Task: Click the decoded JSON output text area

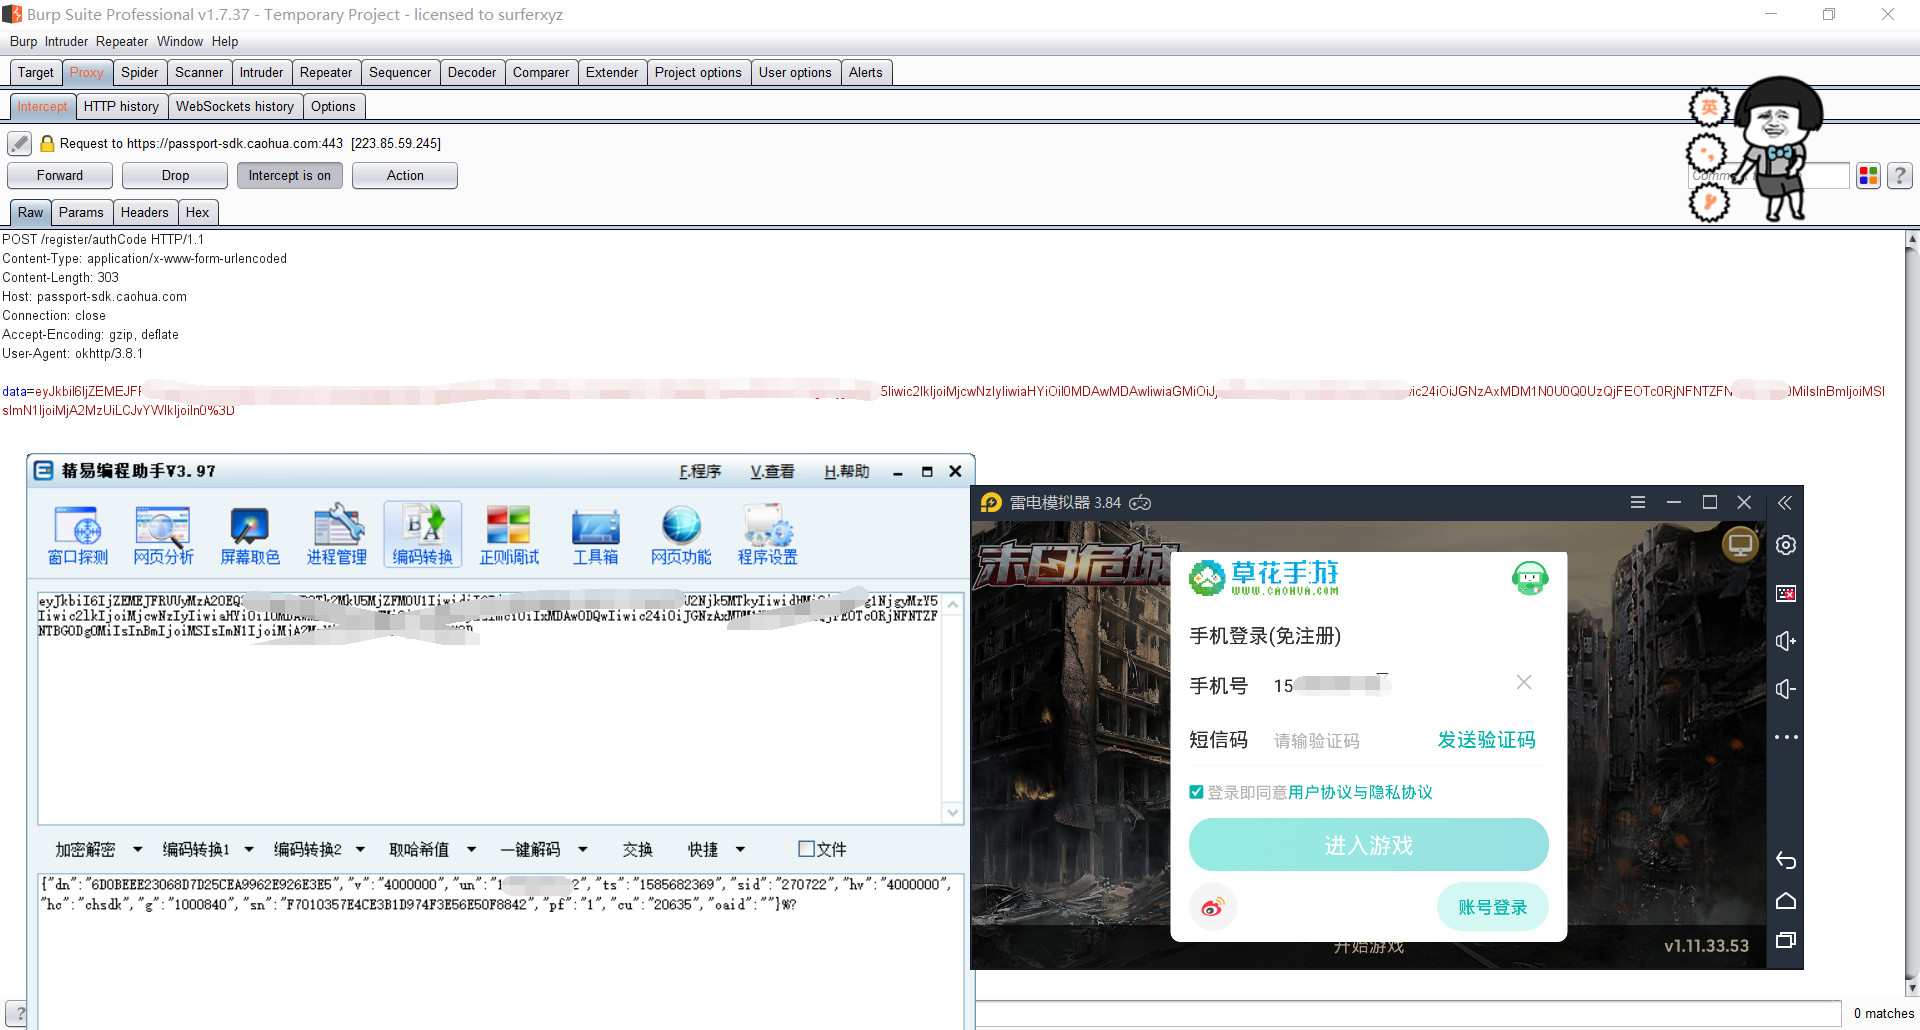Action: [x=501, y=950]
